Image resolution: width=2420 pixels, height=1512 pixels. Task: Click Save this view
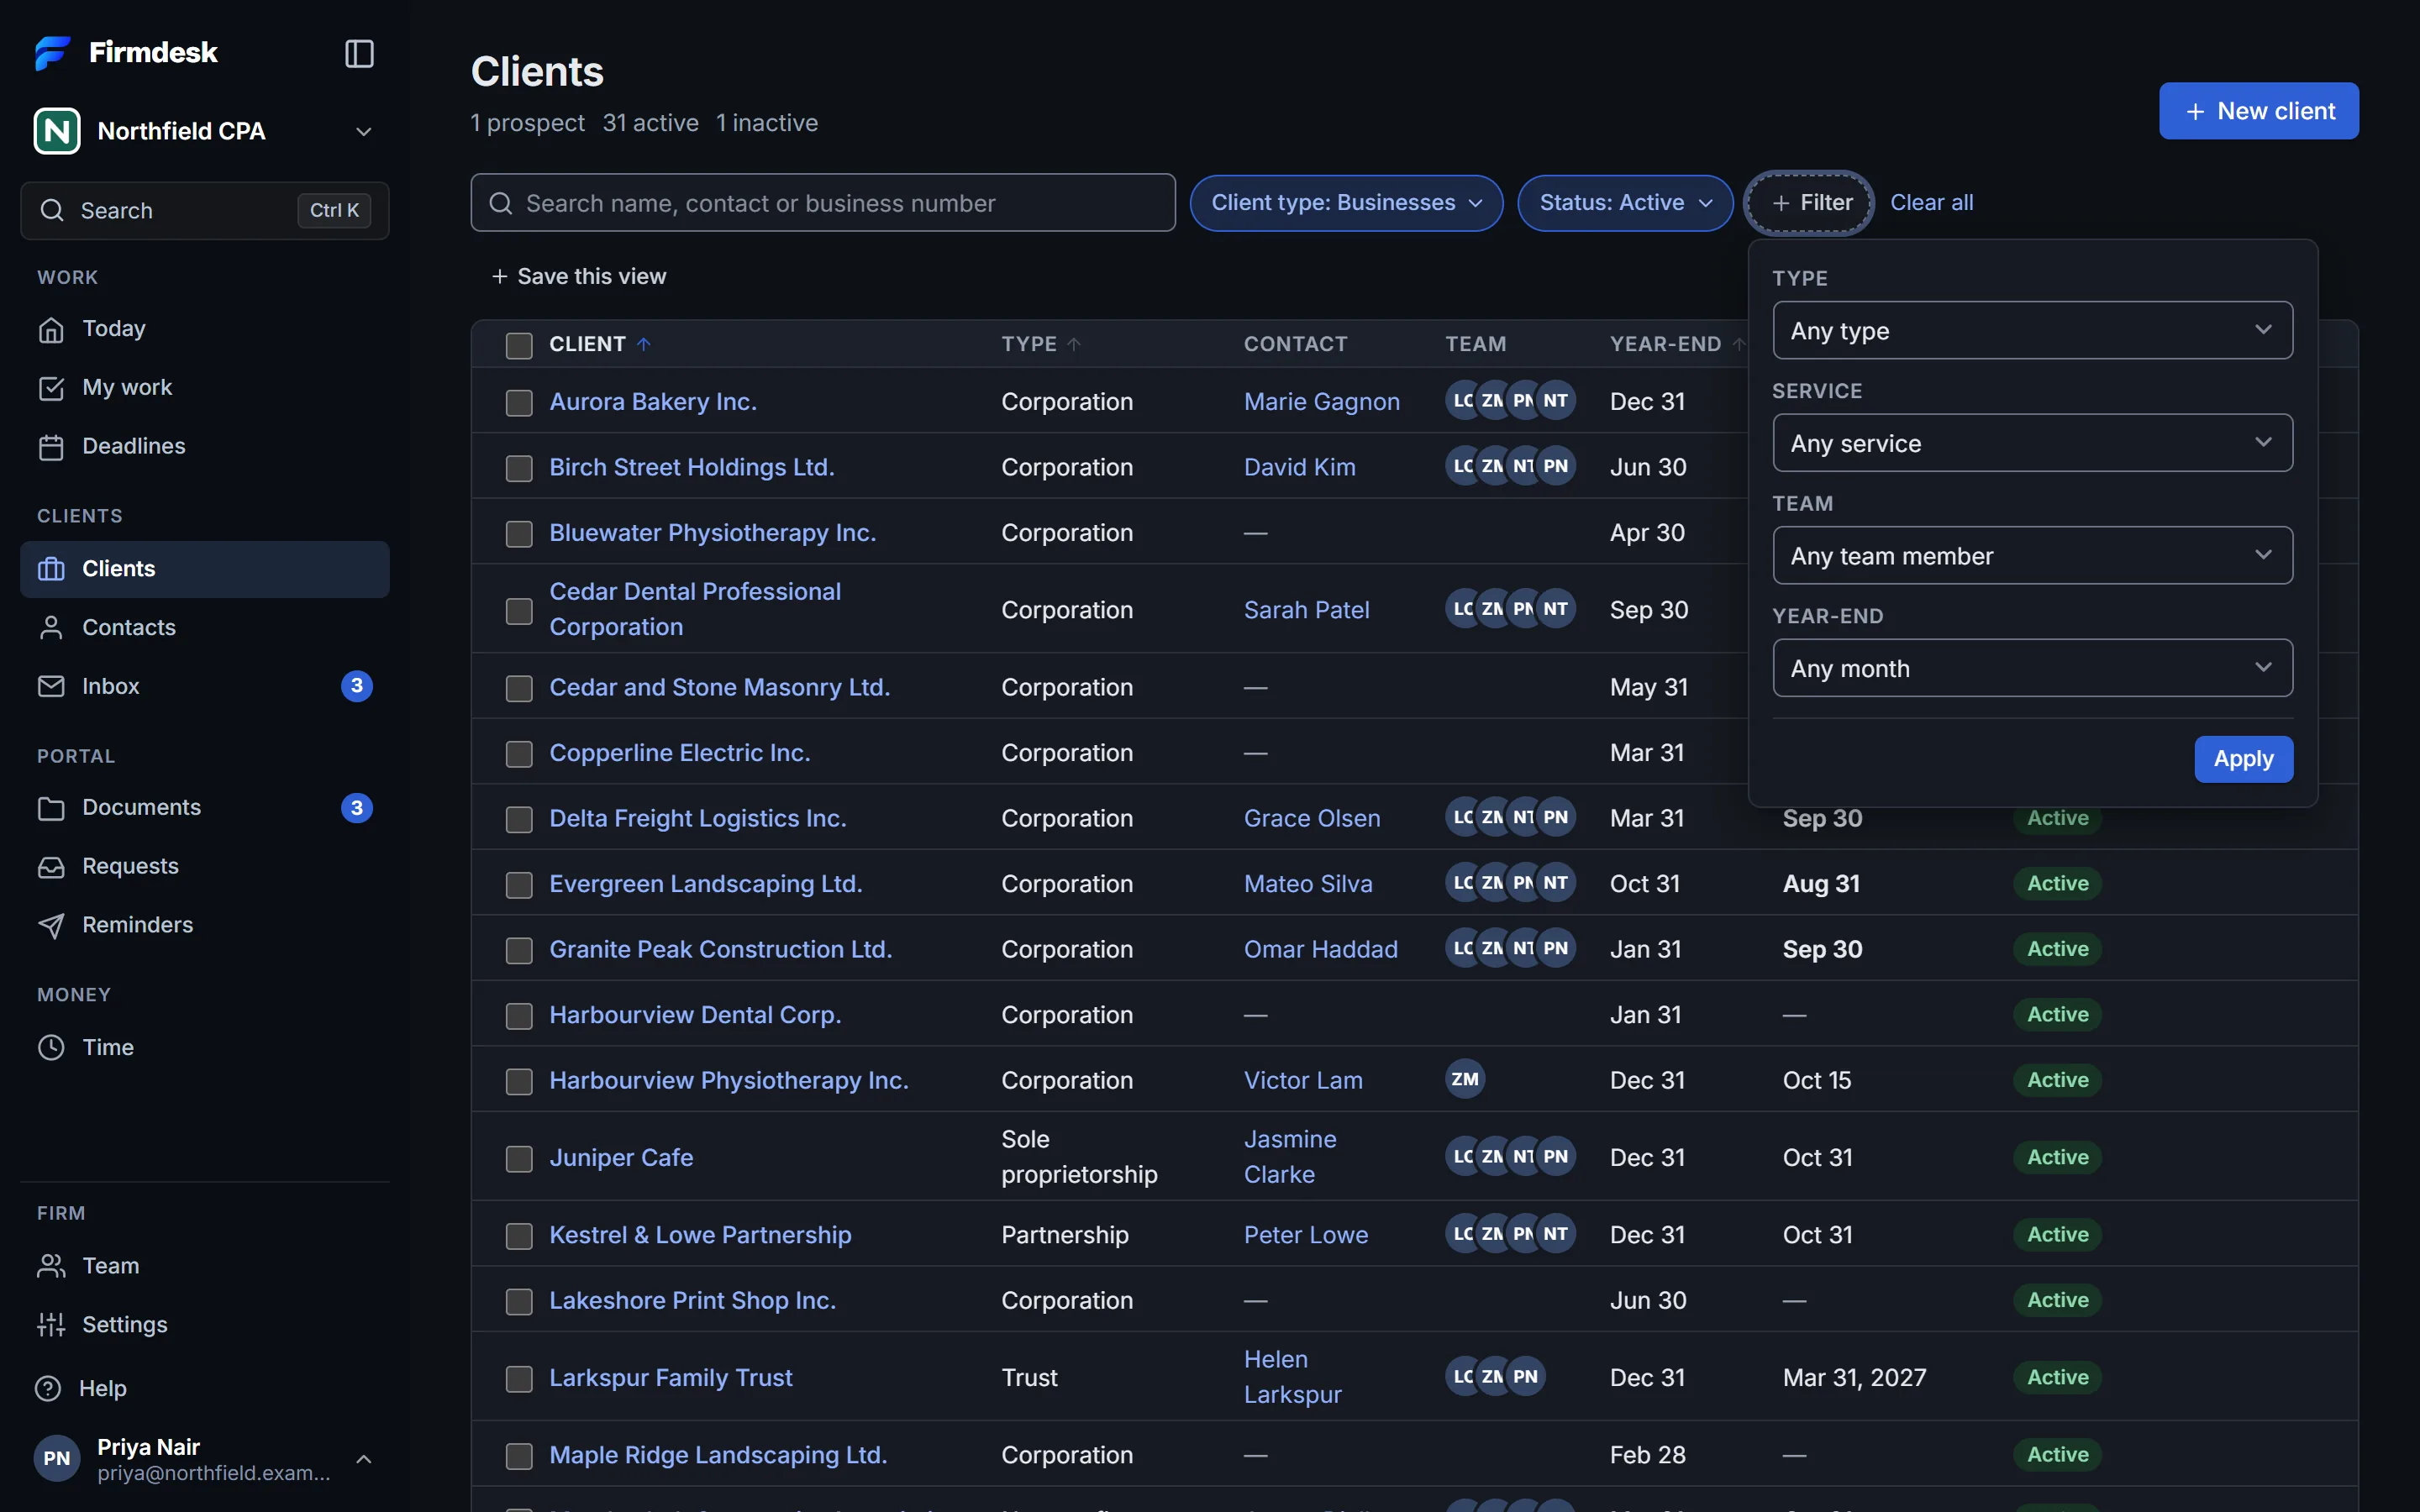(579, 276)
